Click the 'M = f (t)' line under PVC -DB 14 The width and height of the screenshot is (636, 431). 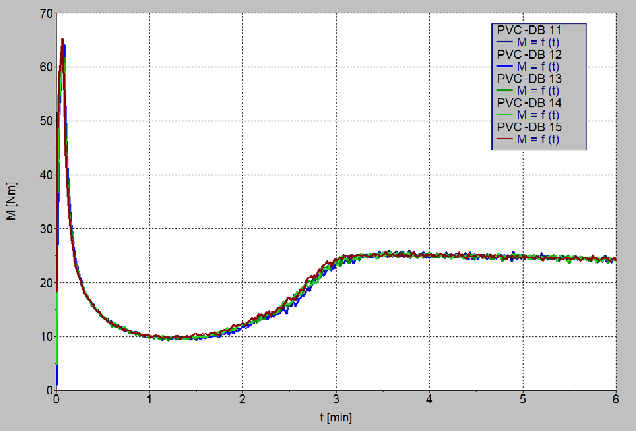click(528, 115)
